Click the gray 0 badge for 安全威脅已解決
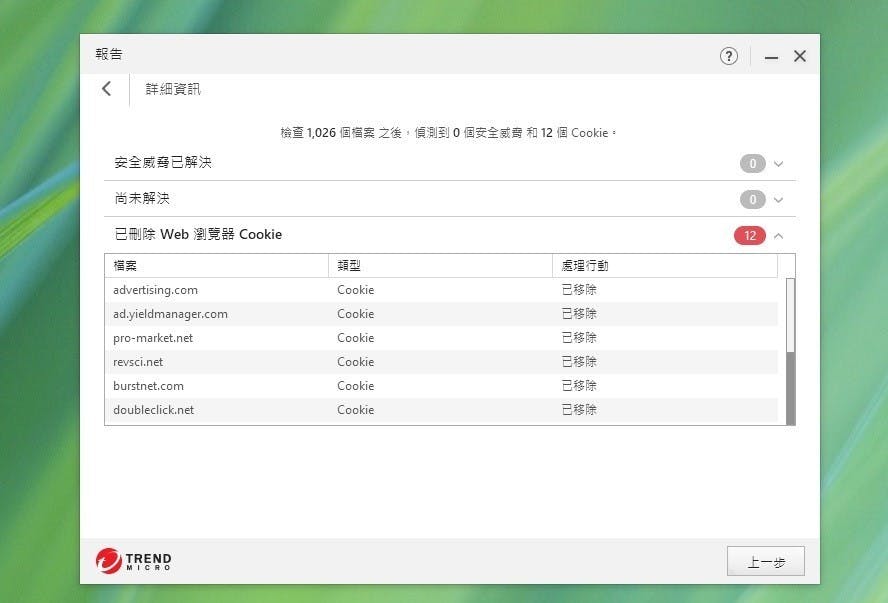The width and height of the screenshot is (888, 603). [x=753, y=164]
